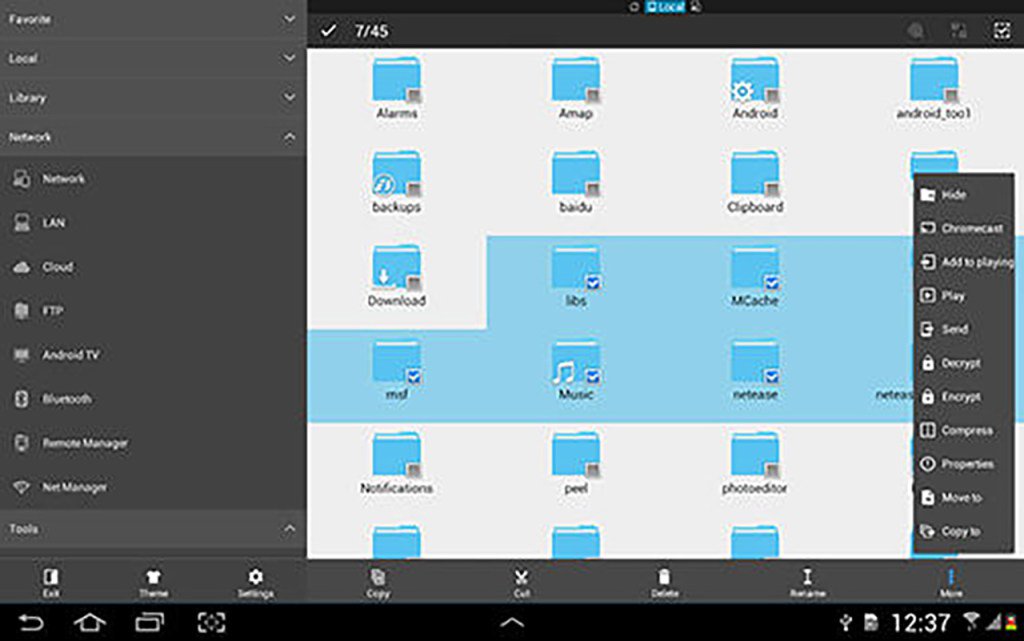
Task: Choose Encrypt from the More menu
Action: (x=964, y=397)
